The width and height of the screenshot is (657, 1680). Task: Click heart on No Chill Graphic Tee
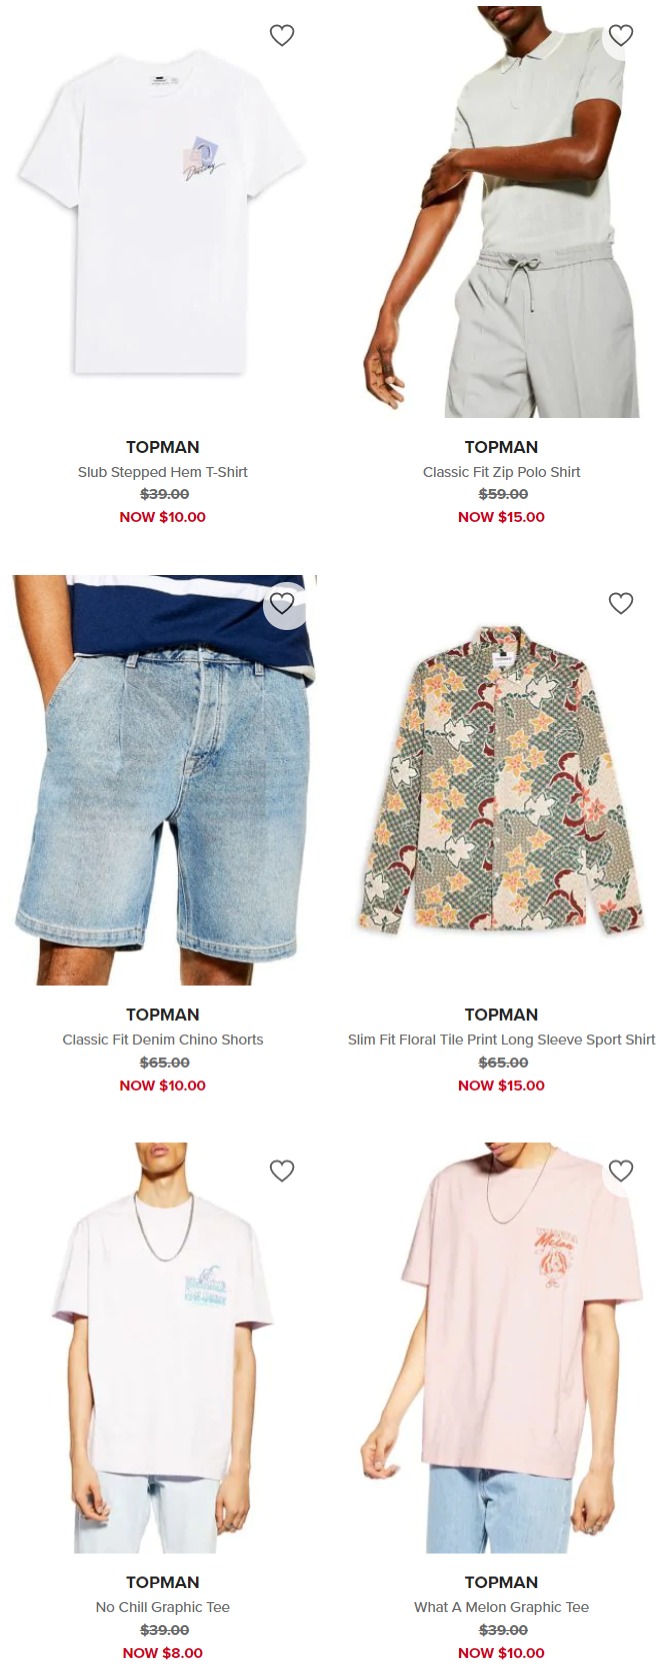point(282,1170)
